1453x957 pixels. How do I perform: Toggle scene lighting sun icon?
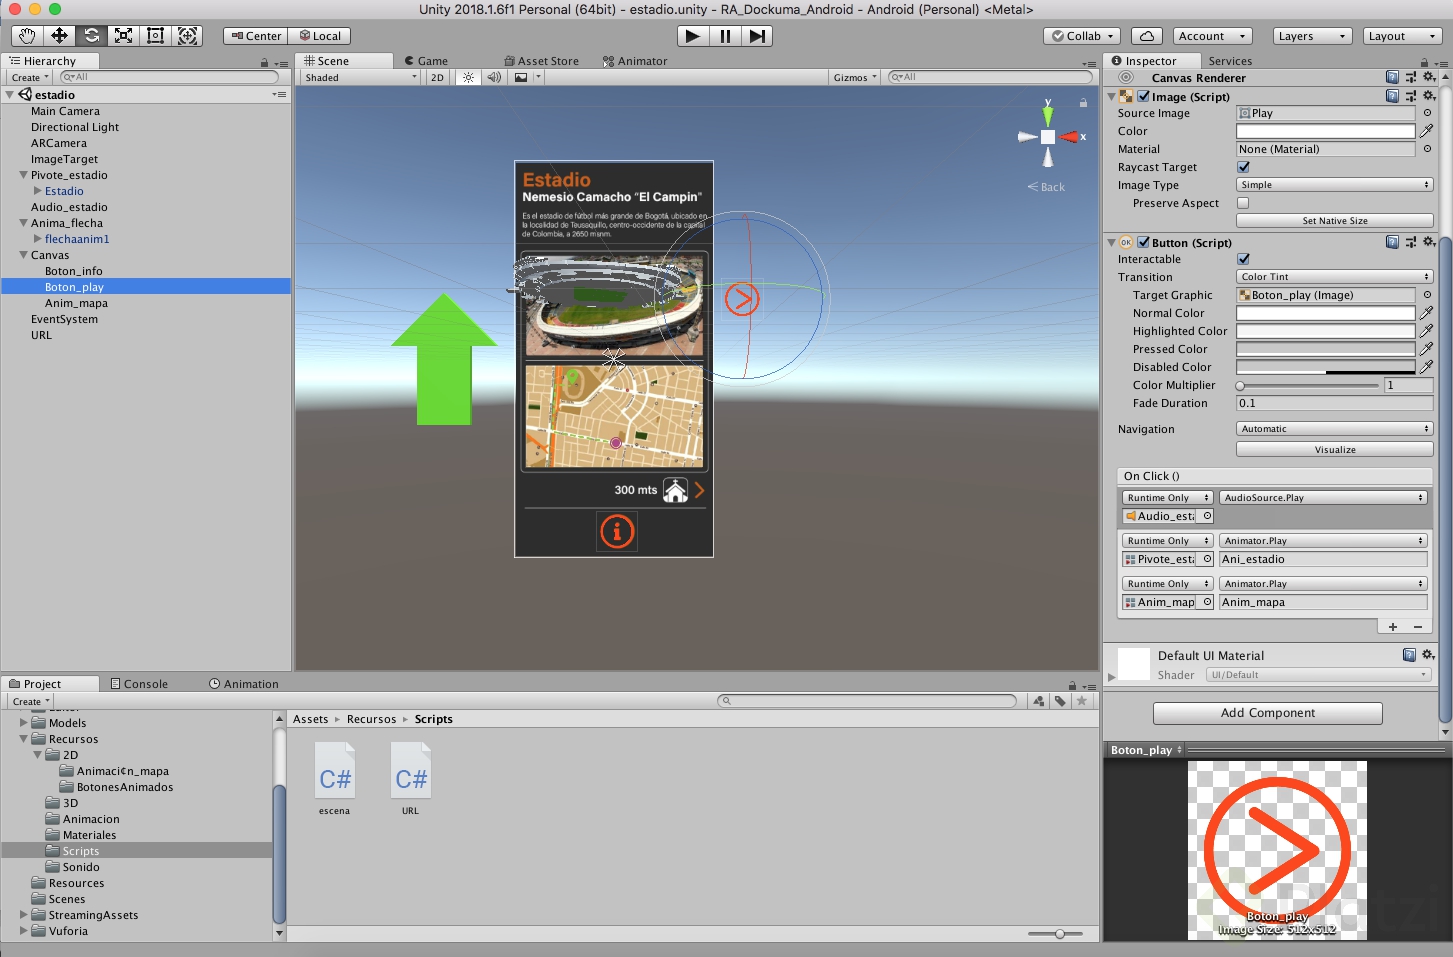[x=468, y=77]
